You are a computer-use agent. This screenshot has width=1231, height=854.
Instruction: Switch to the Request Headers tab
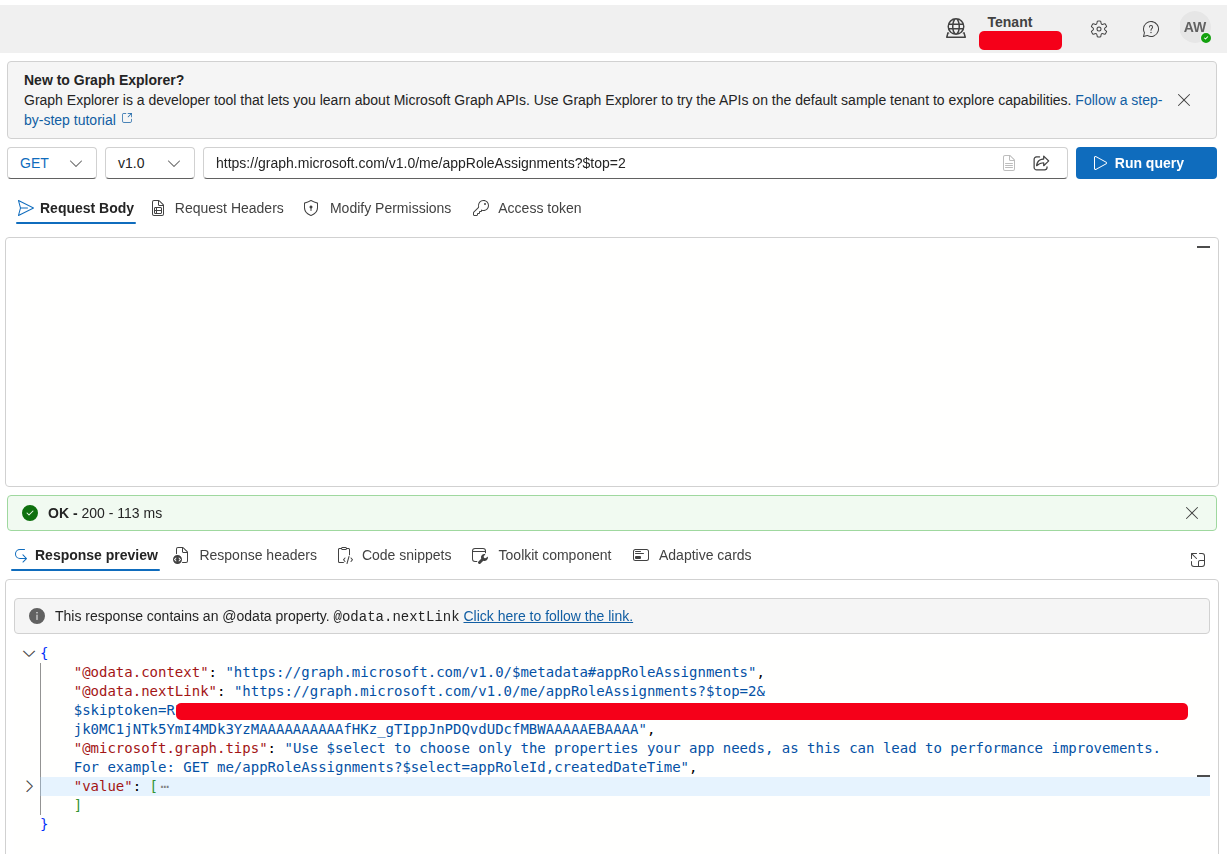pos(217,208)
